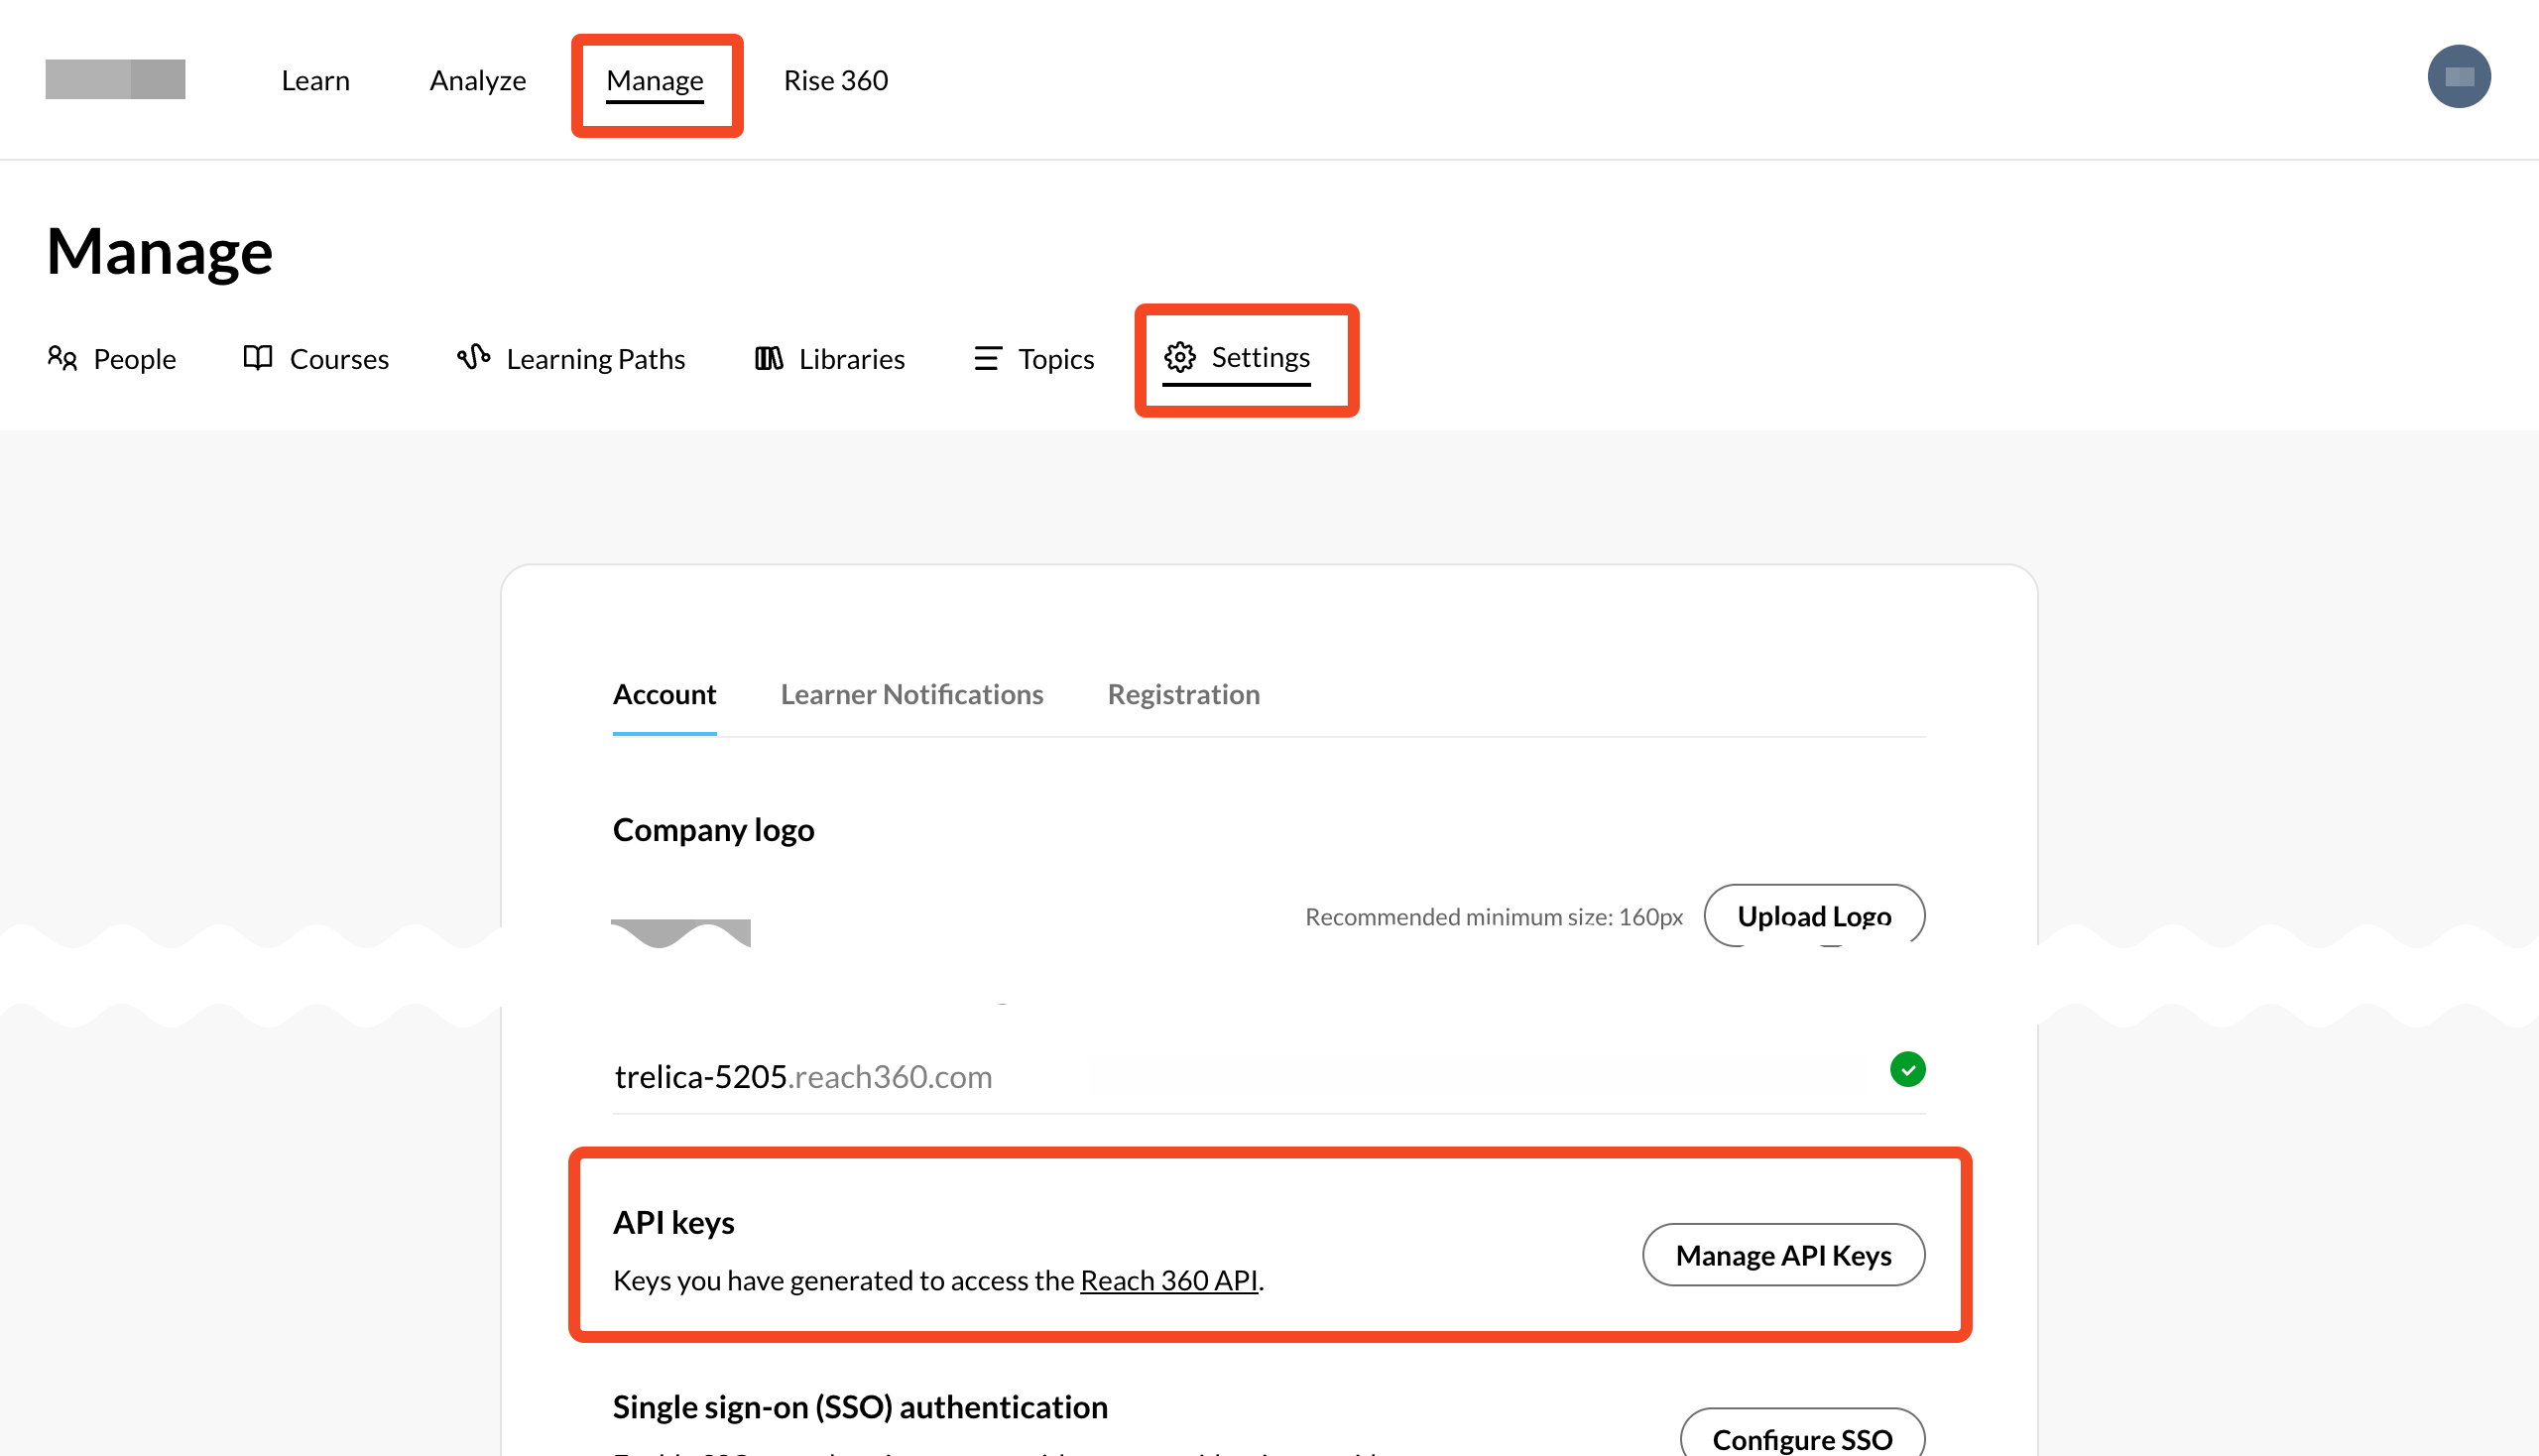Switch to the Registration tab

(x=1184, y=694)
